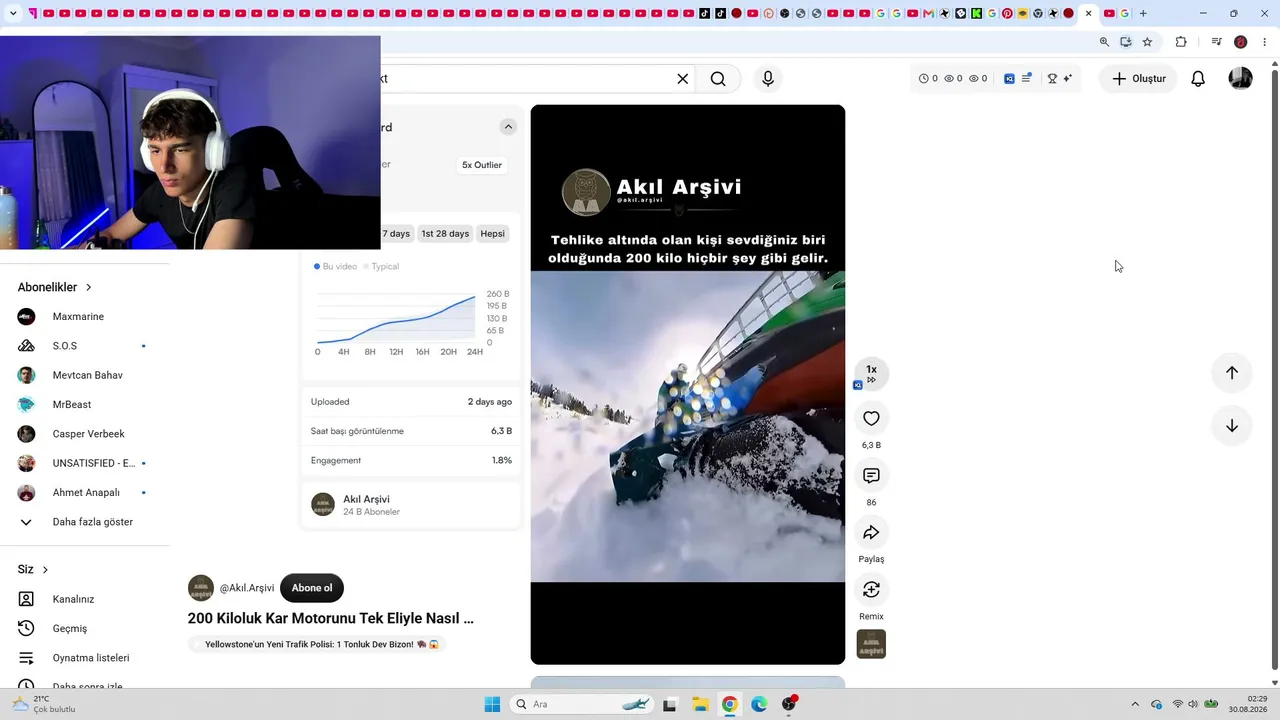1280x720 pixels.
Task: Like the Short with the heart icon
Action: click(x=871, y=419)
